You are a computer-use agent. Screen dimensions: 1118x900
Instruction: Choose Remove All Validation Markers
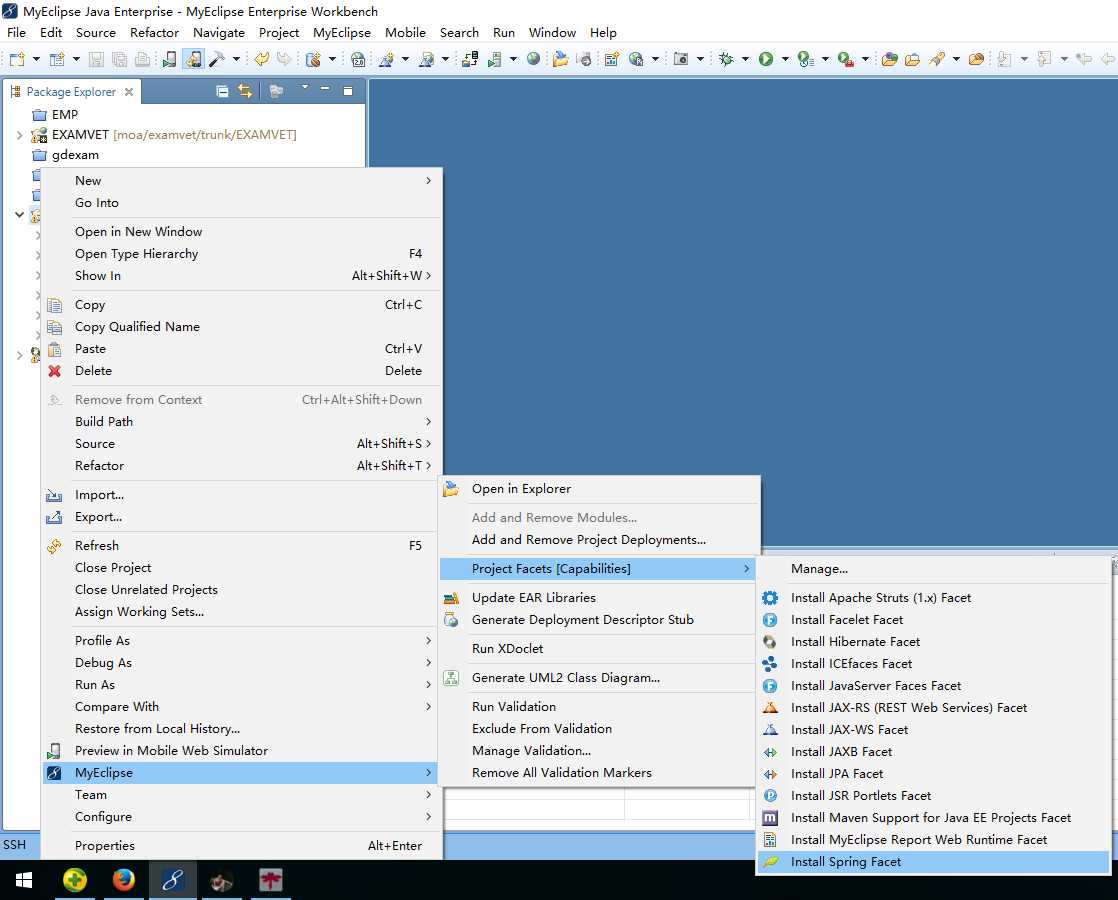[x=600, y=772]
